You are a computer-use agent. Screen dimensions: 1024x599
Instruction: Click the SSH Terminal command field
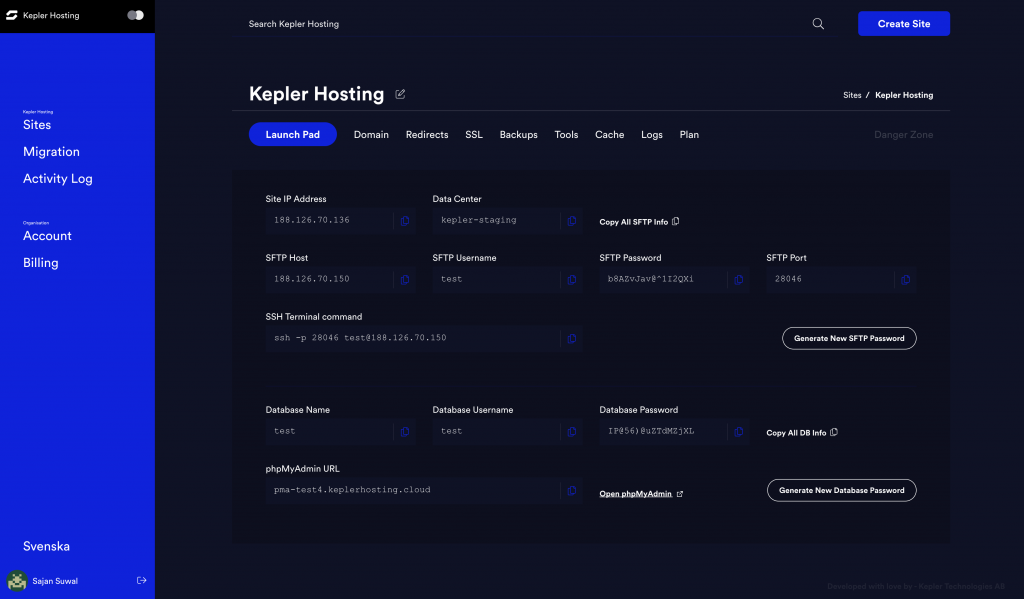(413, 338)
